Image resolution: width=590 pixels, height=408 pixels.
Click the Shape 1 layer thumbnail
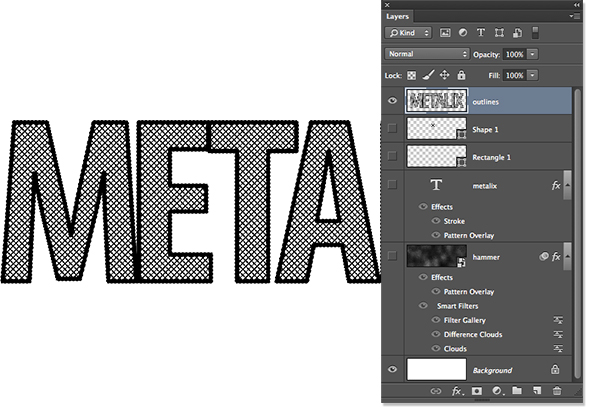point(436,128)
